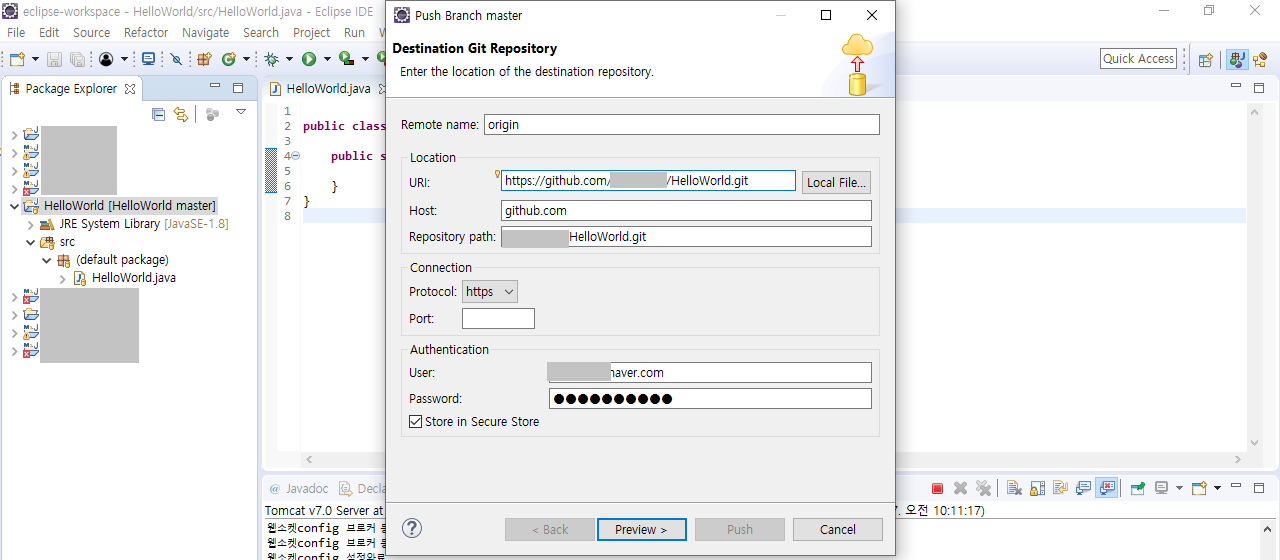
Task: Maximize the Package Explorer panel
Action: click(238, 88)
